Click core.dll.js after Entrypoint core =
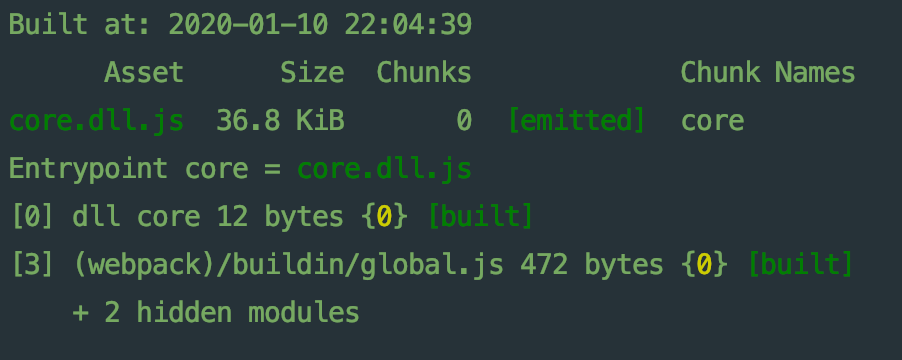 click(384, 170)
